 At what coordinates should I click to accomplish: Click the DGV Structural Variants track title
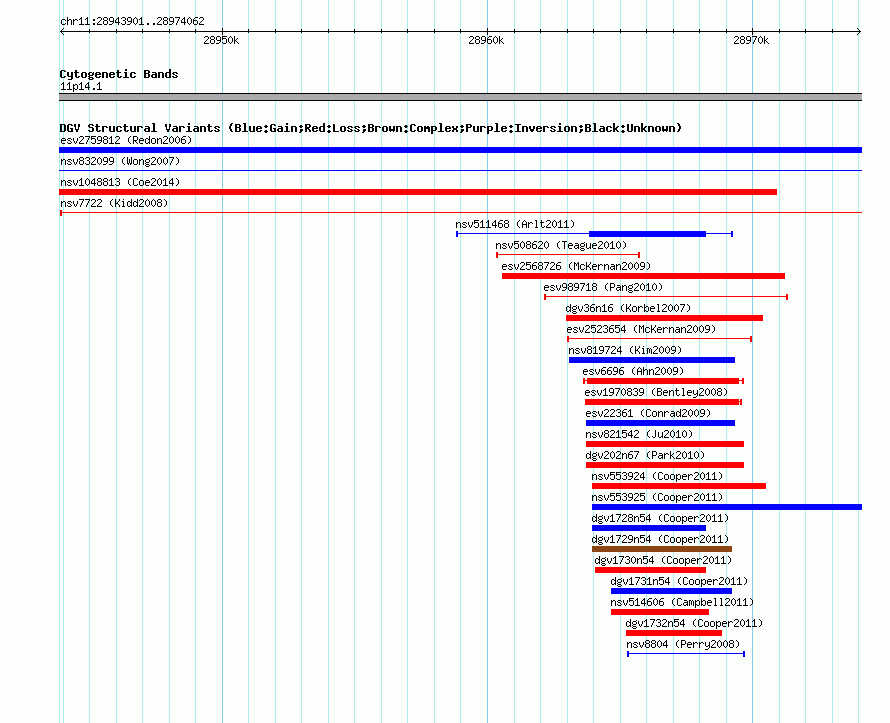click(x=371, y=128)
